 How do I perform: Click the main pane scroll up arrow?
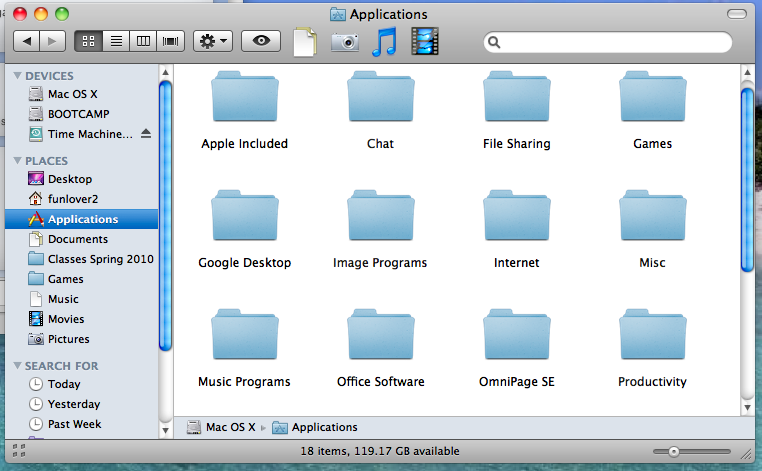tap(747, 72)
